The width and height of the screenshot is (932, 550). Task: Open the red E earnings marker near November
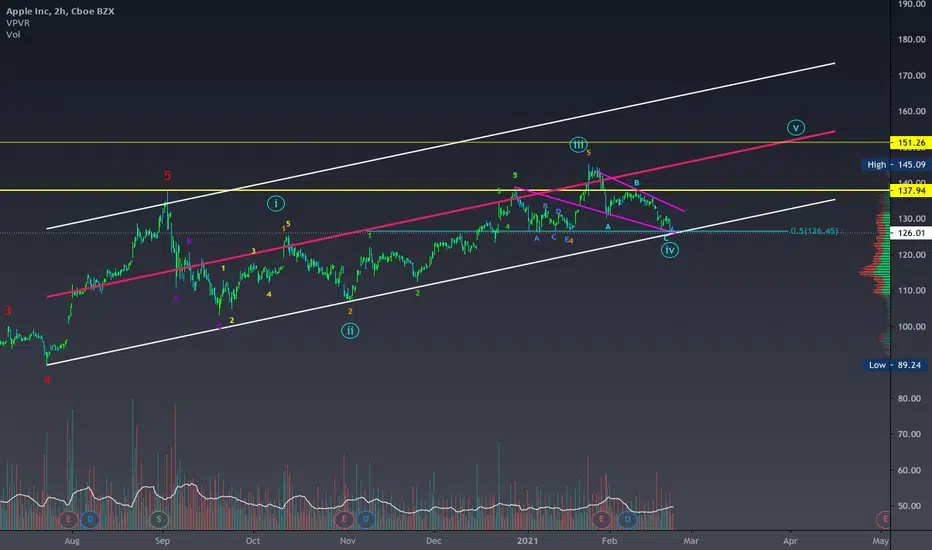pyautogui.click(x=344, y=519)
